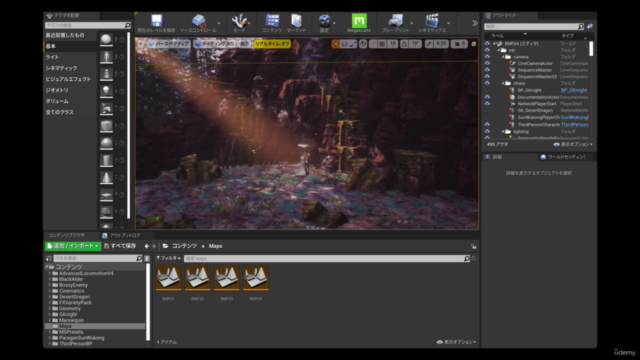Expand the ParagonSunWukong folder
The height and width of the screenshot is (360, 640).
coord(50,338)
